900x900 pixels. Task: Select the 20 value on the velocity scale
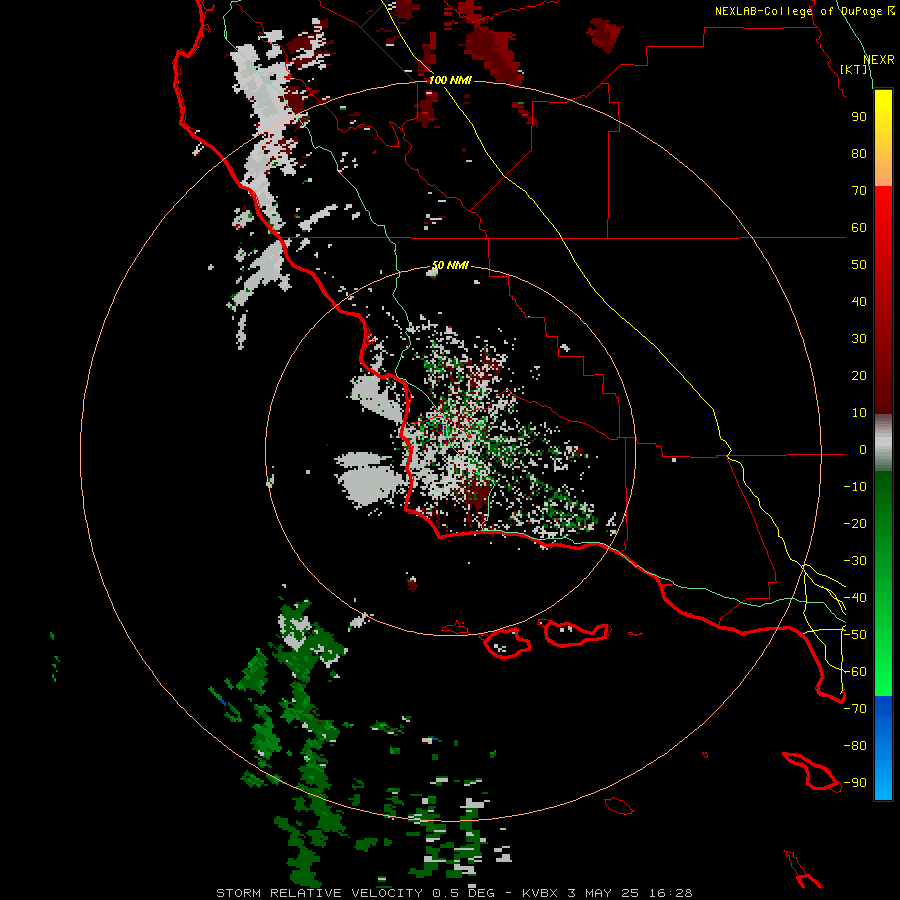coord(859,376)
